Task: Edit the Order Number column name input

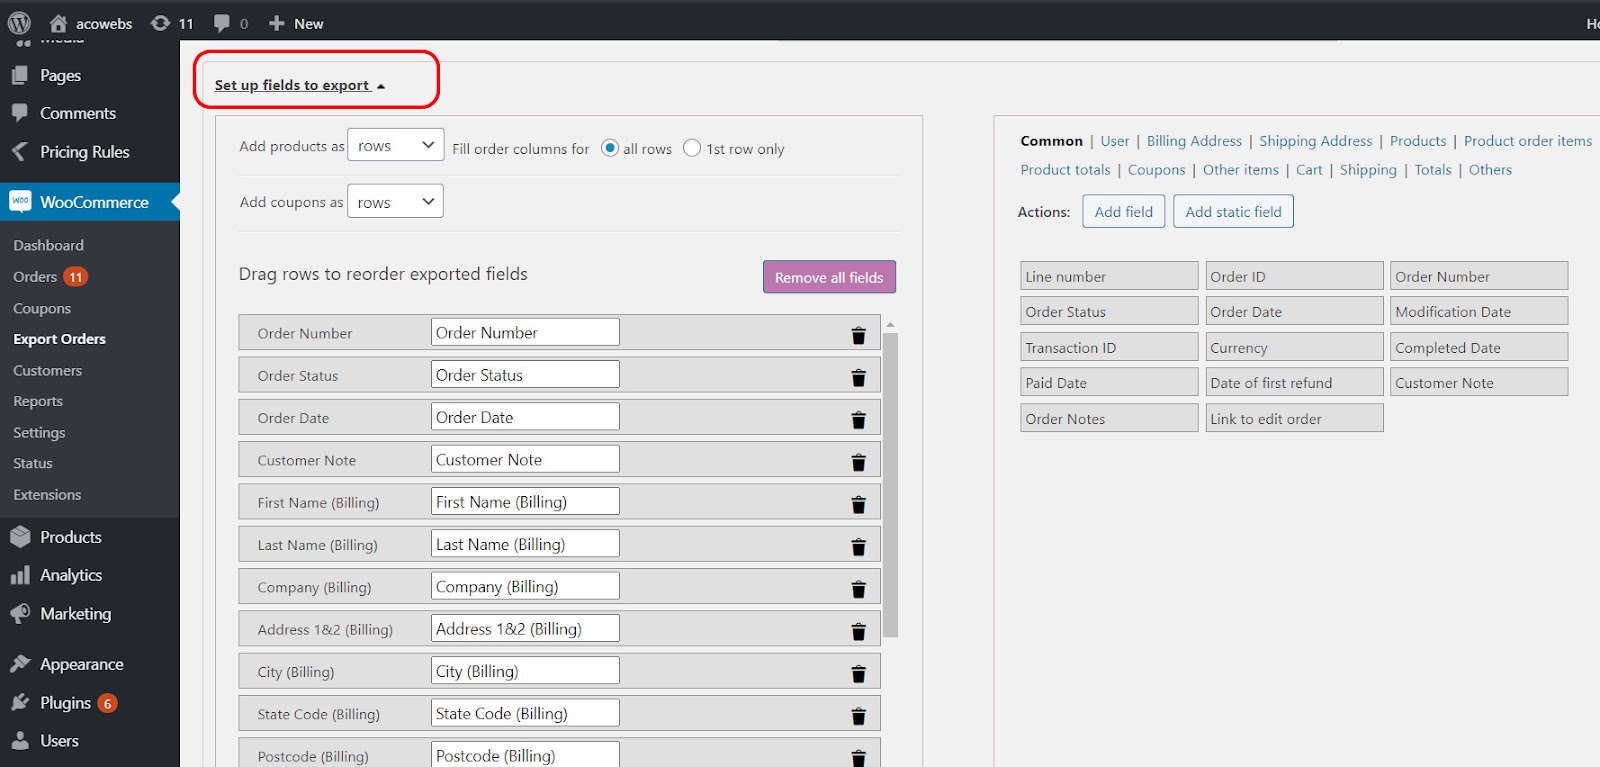Action: tap(525, 332)
